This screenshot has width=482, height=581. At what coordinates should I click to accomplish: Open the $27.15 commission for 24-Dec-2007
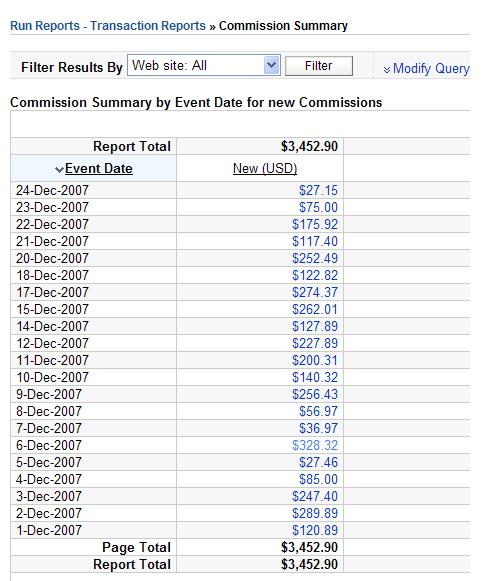pyautogui.click(x=318, y=190)
